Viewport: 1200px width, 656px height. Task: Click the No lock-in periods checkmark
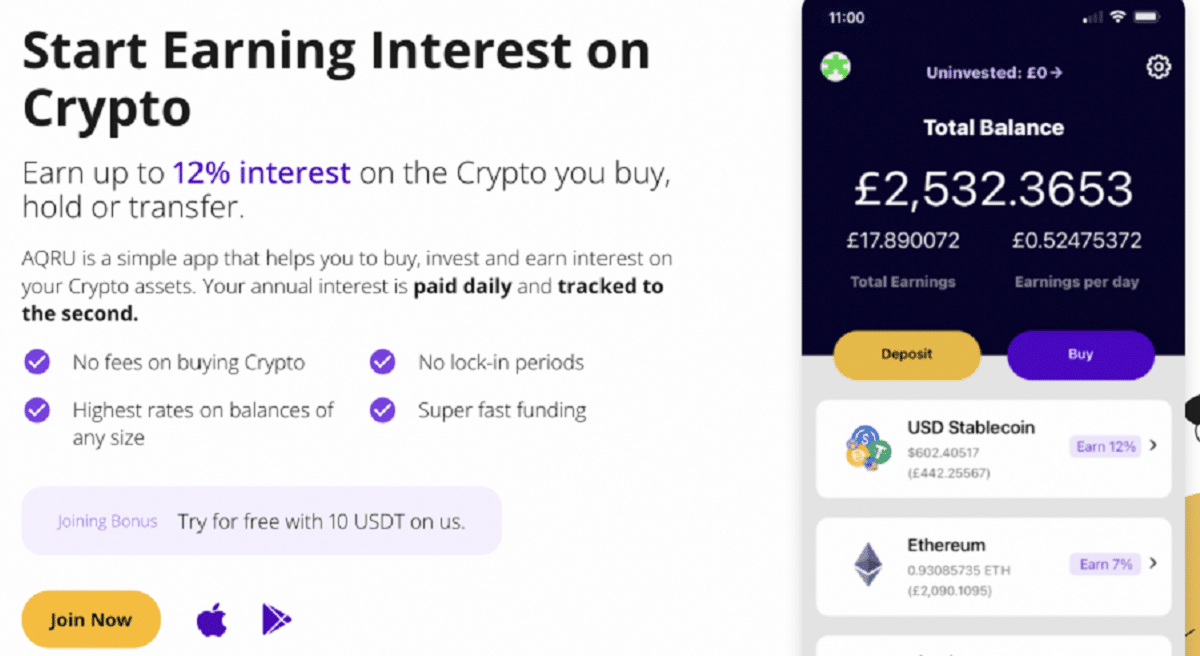click(x=383, y=361)
